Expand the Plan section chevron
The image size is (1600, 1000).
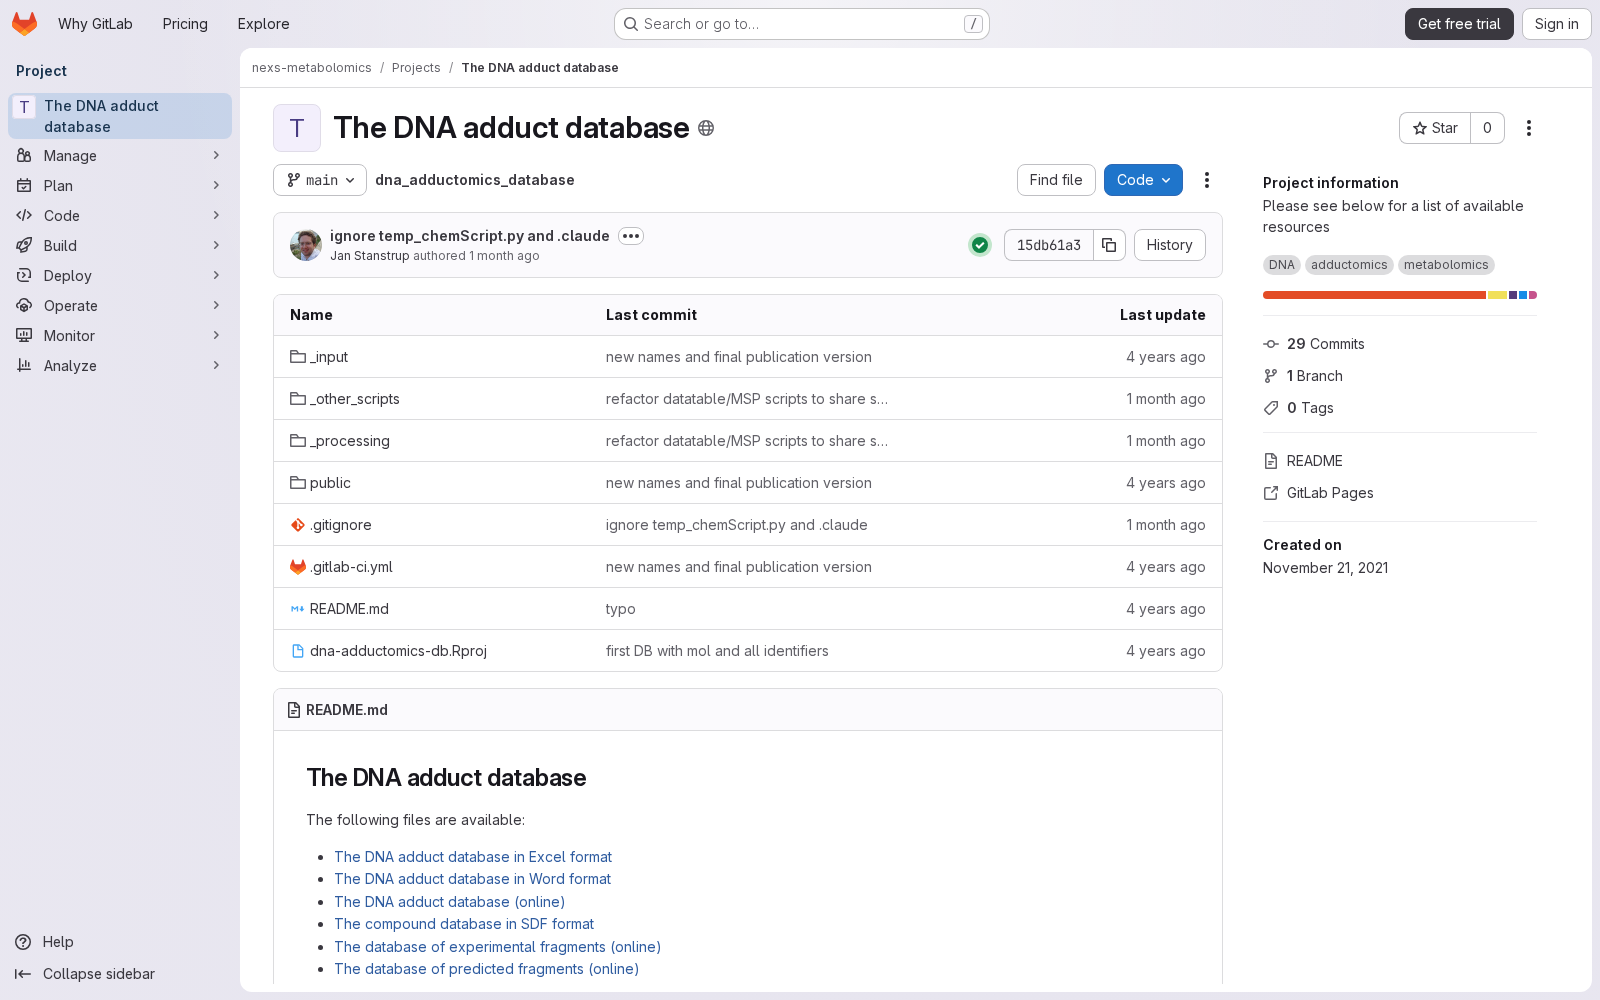pos(216,186)
